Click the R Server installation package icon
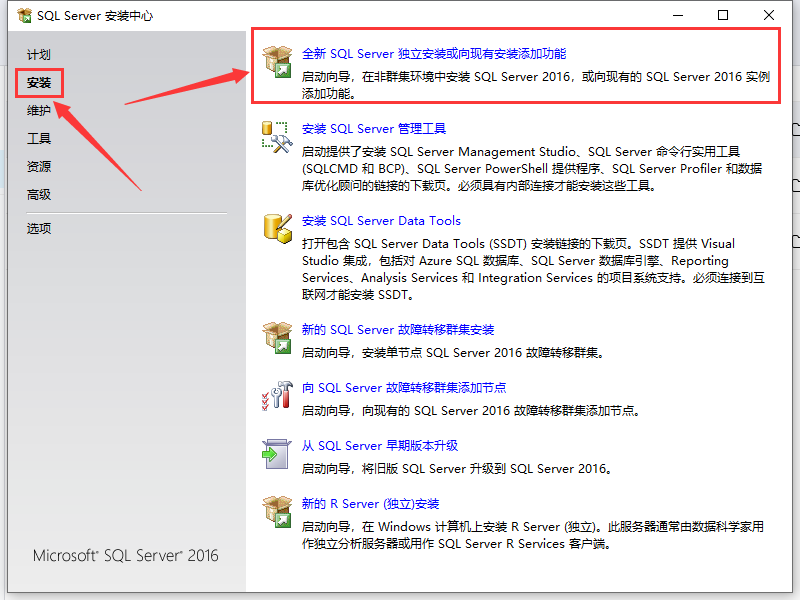 pos(277,513)
